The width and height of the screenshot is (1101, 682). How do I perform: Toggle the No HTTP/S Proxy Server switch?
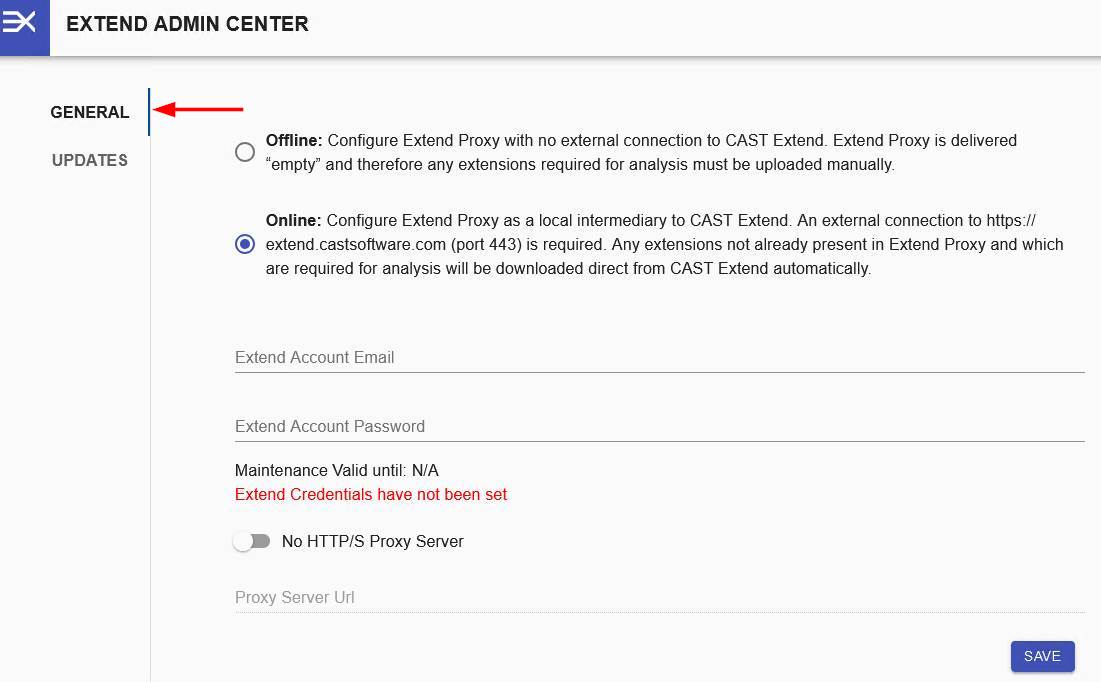click(x=252, y=541)
